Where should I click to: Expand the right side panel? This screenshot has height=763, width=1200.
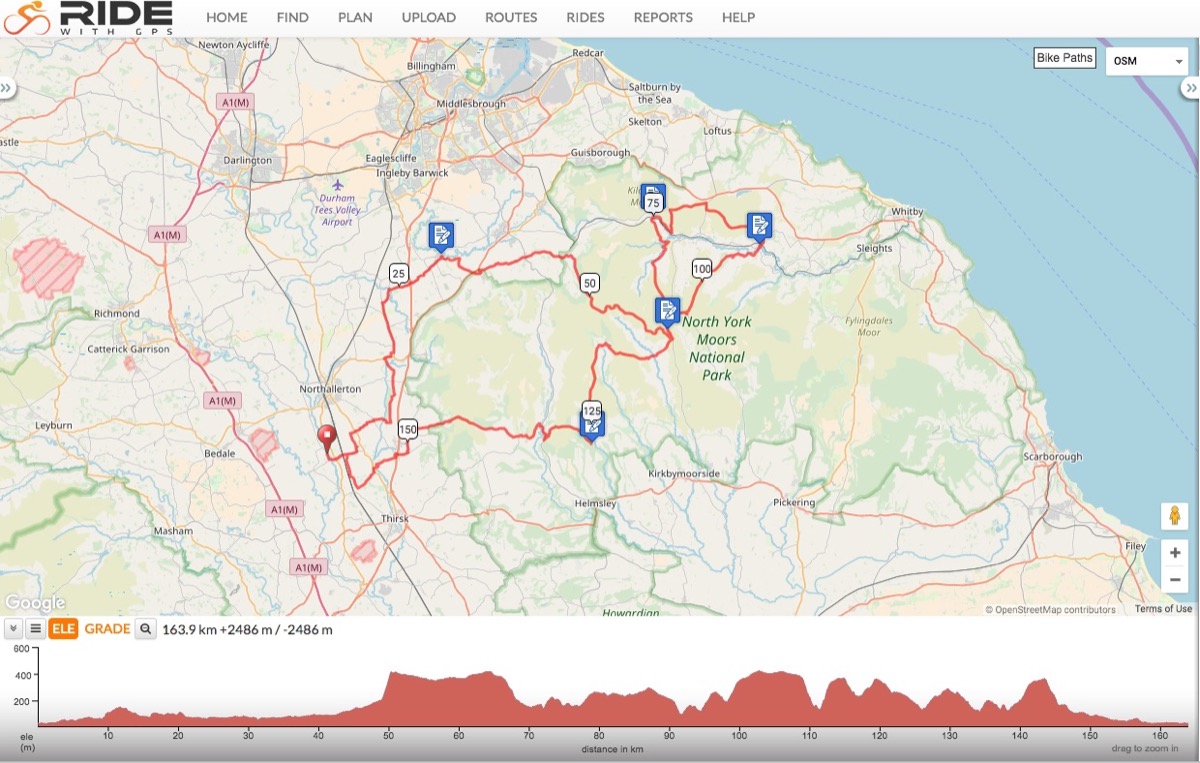(x=1191, y=88)
